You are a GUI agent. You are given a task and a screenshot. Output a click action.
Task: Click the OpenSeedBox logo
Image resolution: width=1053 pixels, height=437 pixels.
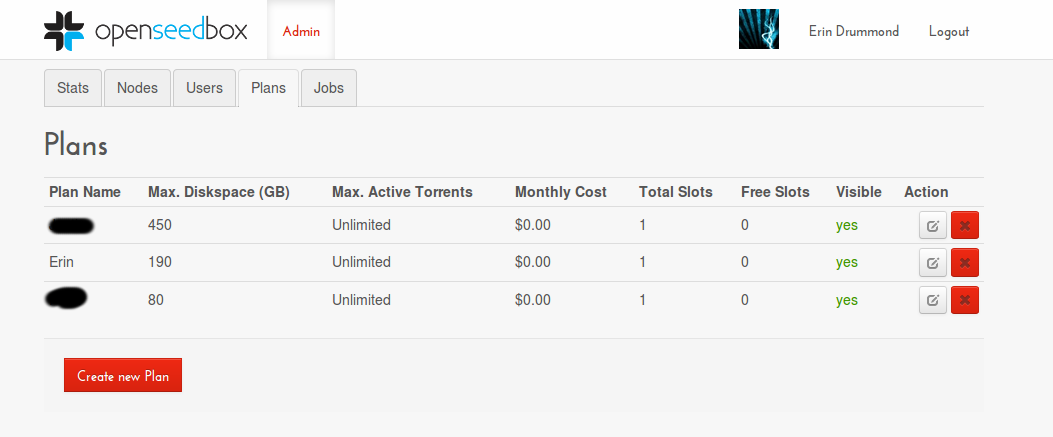tap(147, 31)
